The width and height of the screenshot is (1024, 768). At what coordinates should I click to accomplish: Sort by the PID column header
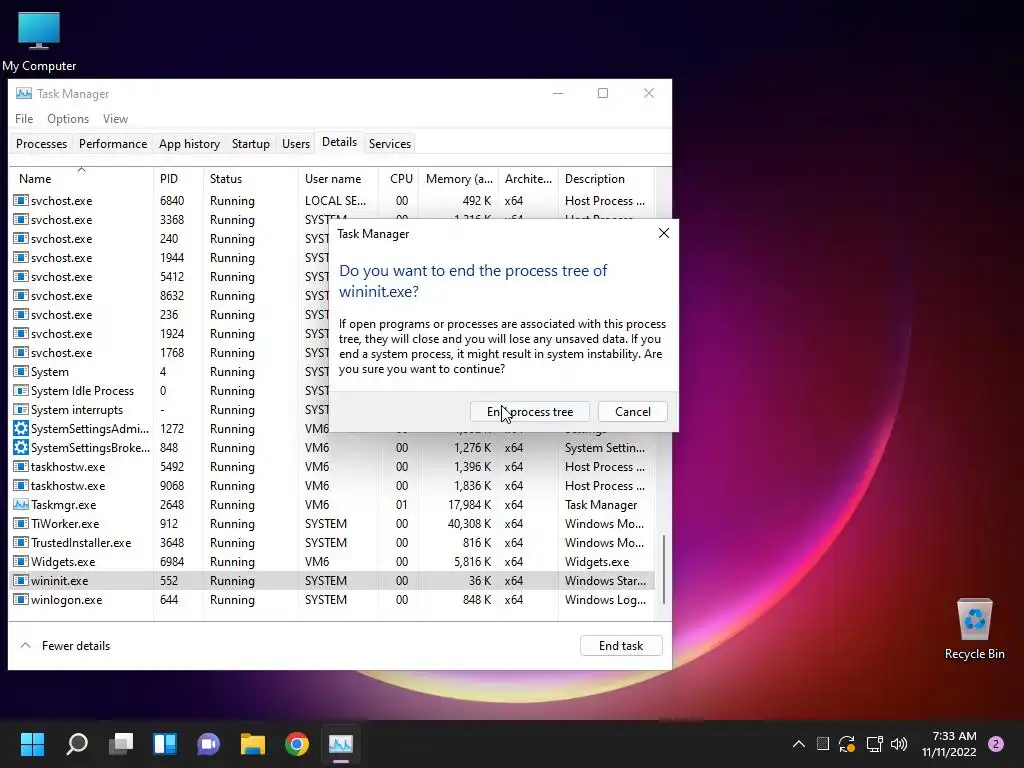[178, 179]
